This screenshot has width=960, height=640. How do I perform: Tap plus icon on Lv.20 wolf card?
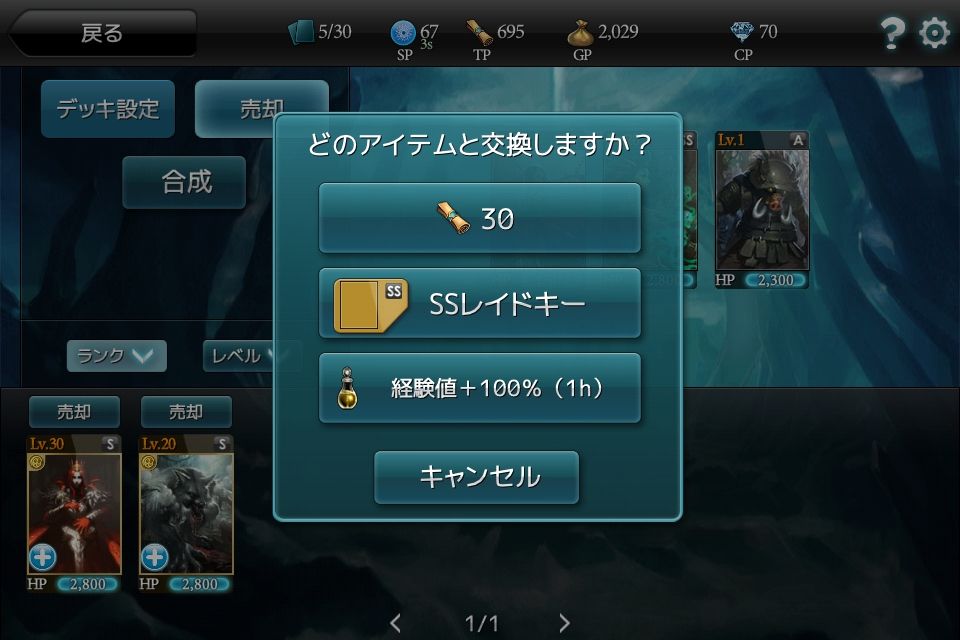(x=154, y=557)
